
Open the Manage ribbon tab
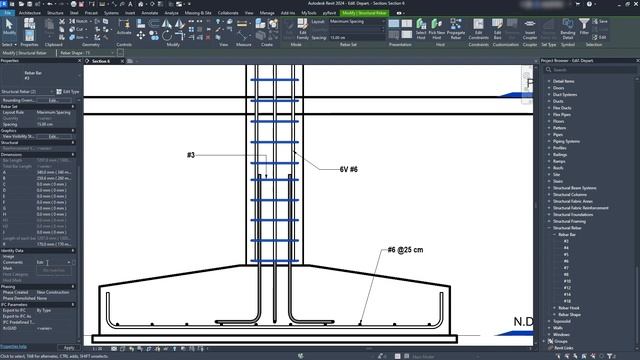(267, 13)
